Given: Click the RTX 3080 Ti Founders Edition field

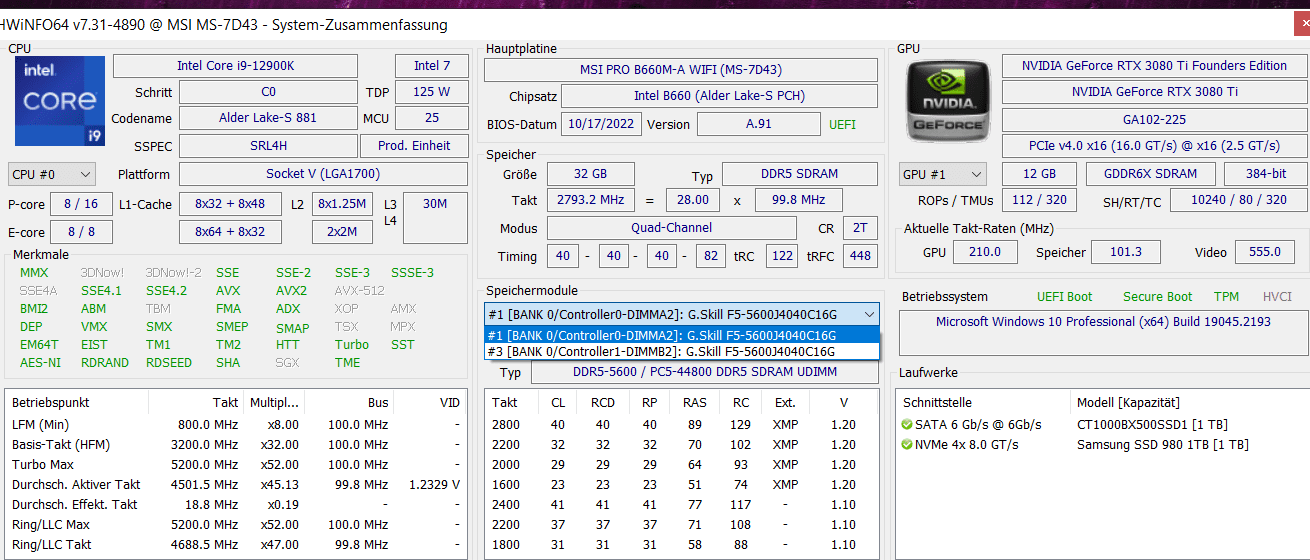Looking at the screenshot, I should click(x=1153, y=66).
